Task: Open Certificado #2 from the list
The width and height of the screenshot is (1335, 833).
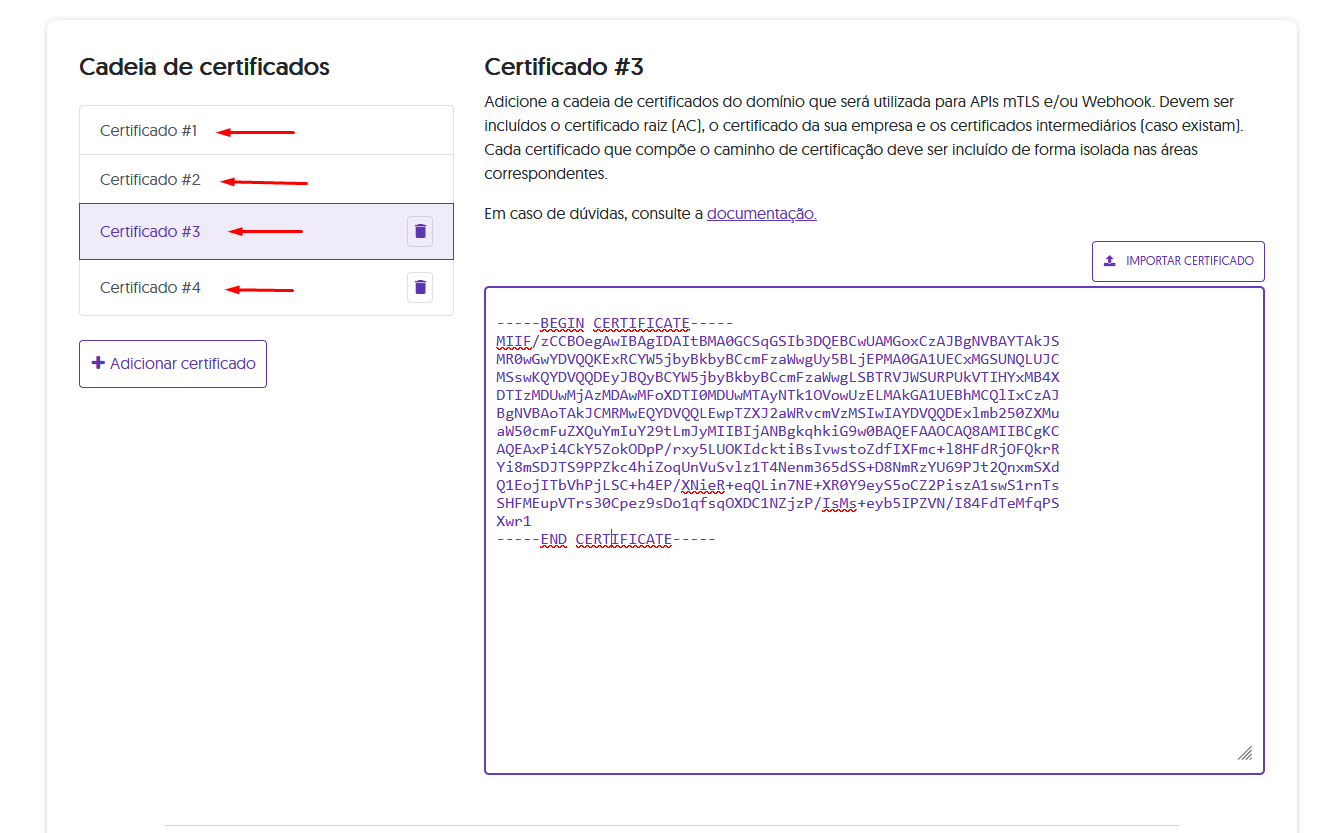Action: tap(150, 180)
